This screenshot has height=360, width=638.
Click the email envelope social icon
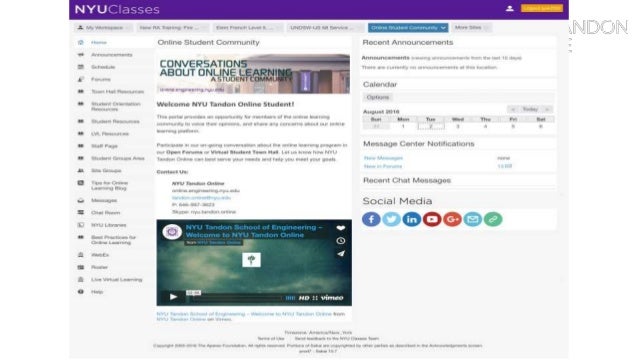click(x=473, y=219)
